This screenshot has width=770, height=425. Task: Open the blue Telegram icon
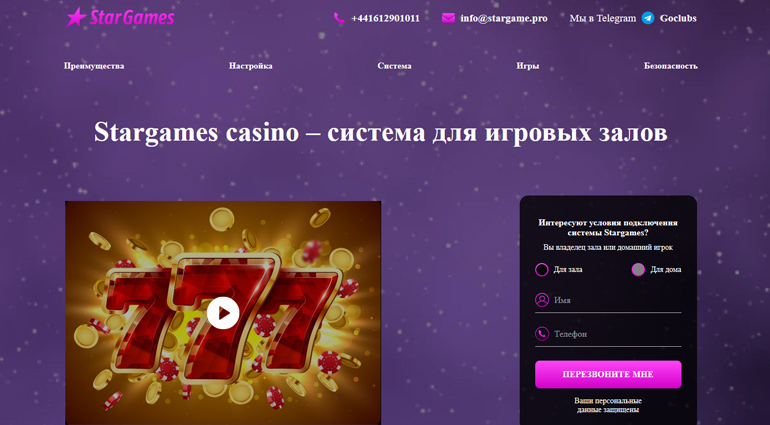(x=648, y=18)
